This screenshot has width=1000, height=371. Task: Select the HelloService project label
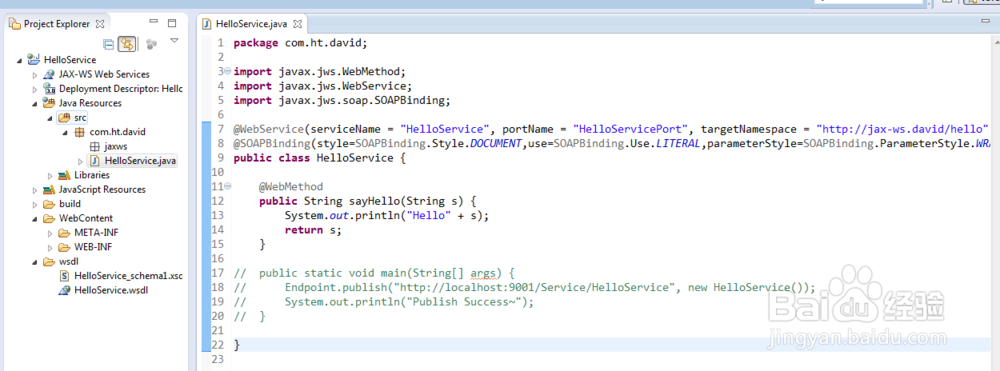[70, 60]
